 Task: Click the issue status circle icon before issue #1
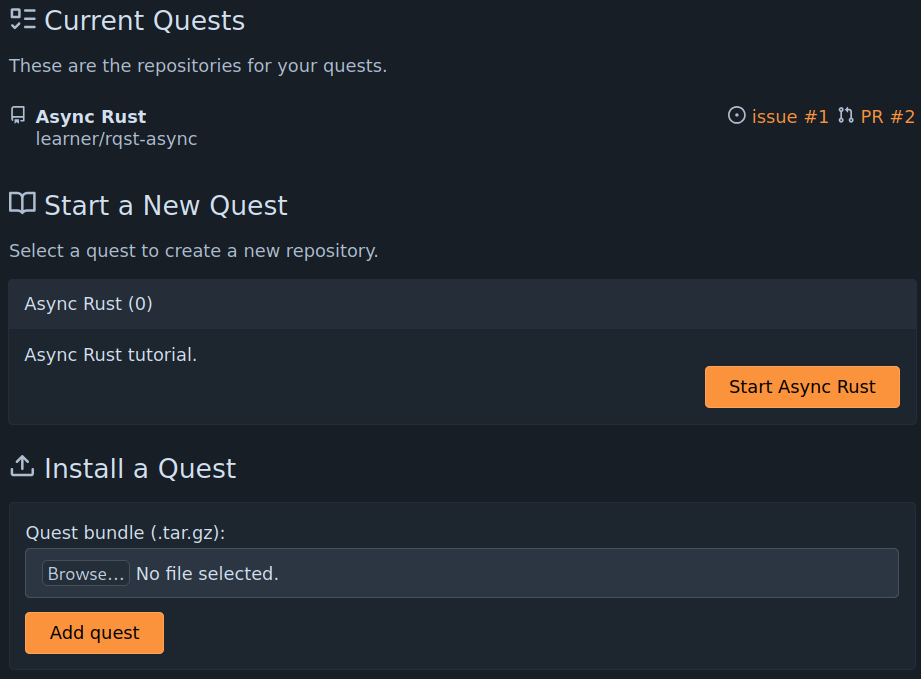pyautogui.click(x=737, y=116)
